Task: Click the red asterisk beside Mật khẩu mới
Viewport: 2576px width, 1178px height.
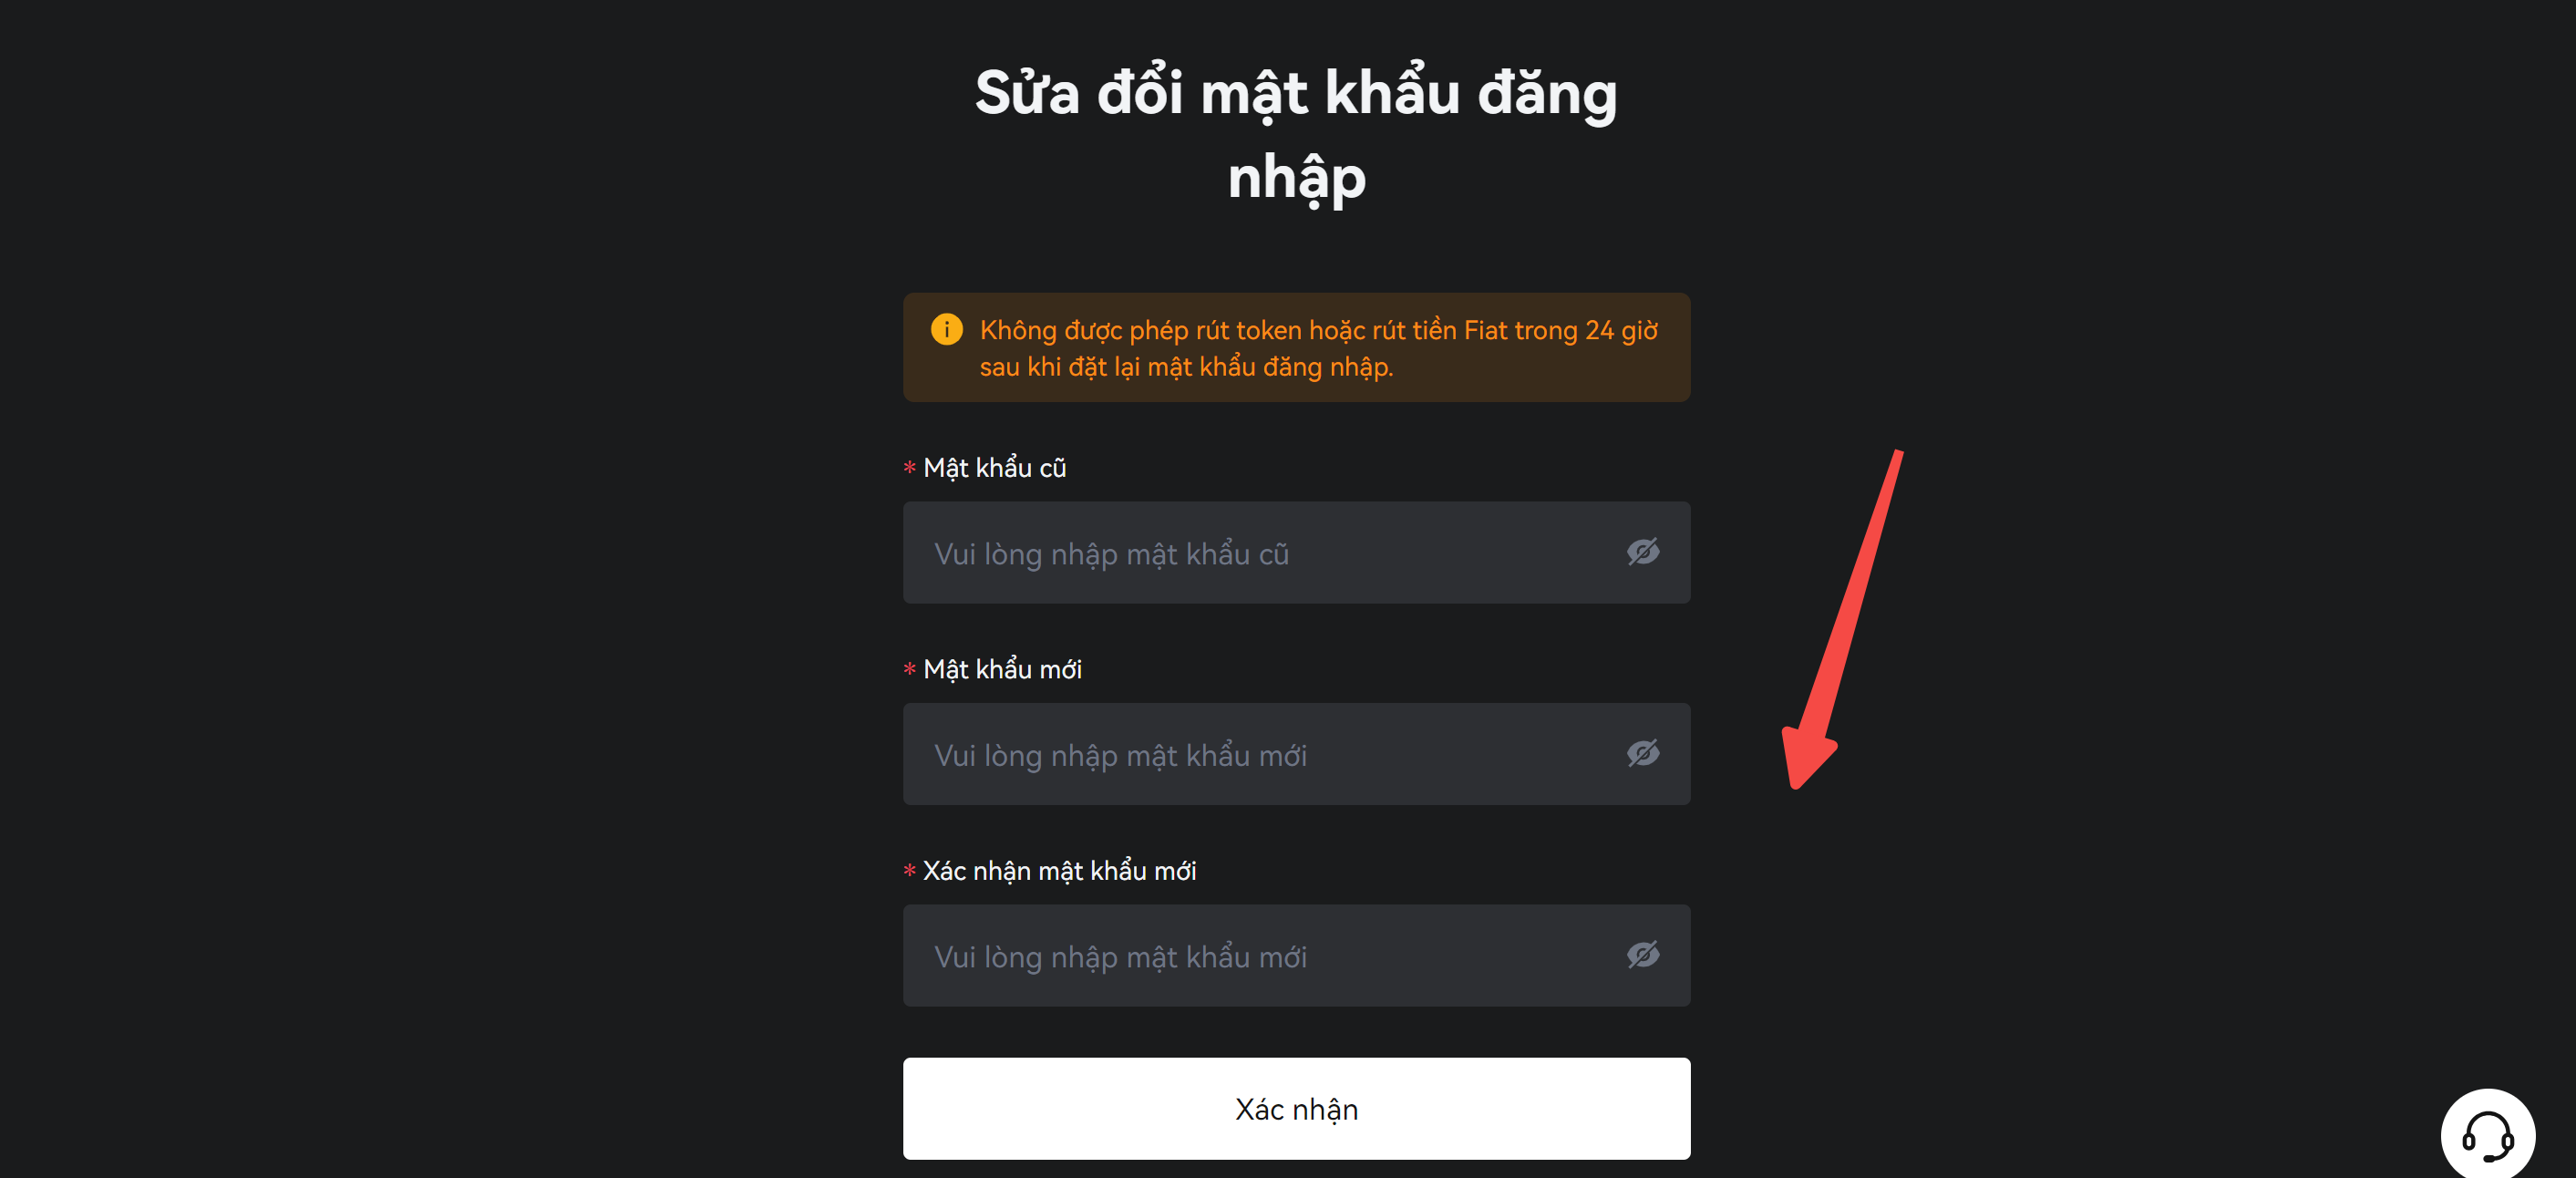Action: click(x=909, y=668)
